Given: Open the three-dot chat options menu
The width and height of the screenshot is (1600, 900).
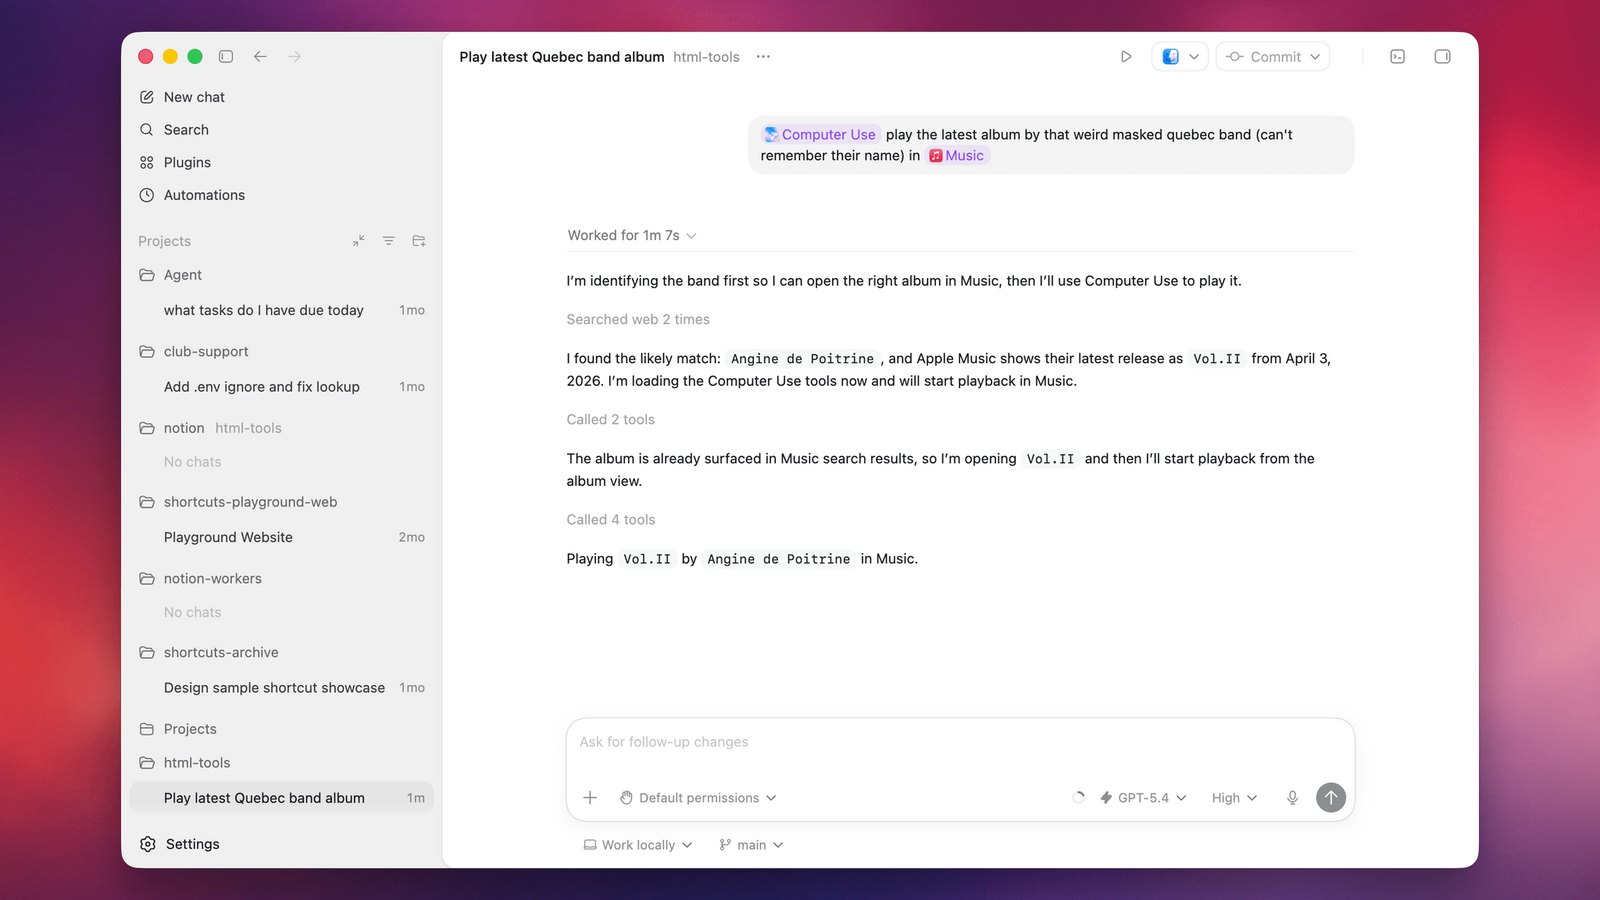Looking at the screenshot, I should [x=763, y=57].
